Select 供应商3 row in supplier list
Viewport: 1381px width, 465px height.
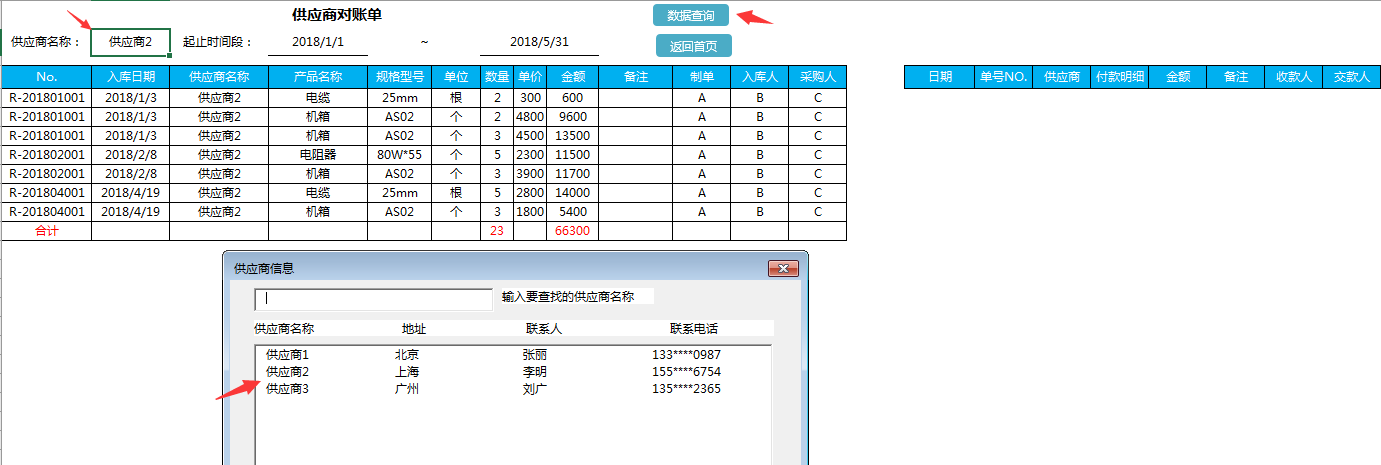pos(513,389)
